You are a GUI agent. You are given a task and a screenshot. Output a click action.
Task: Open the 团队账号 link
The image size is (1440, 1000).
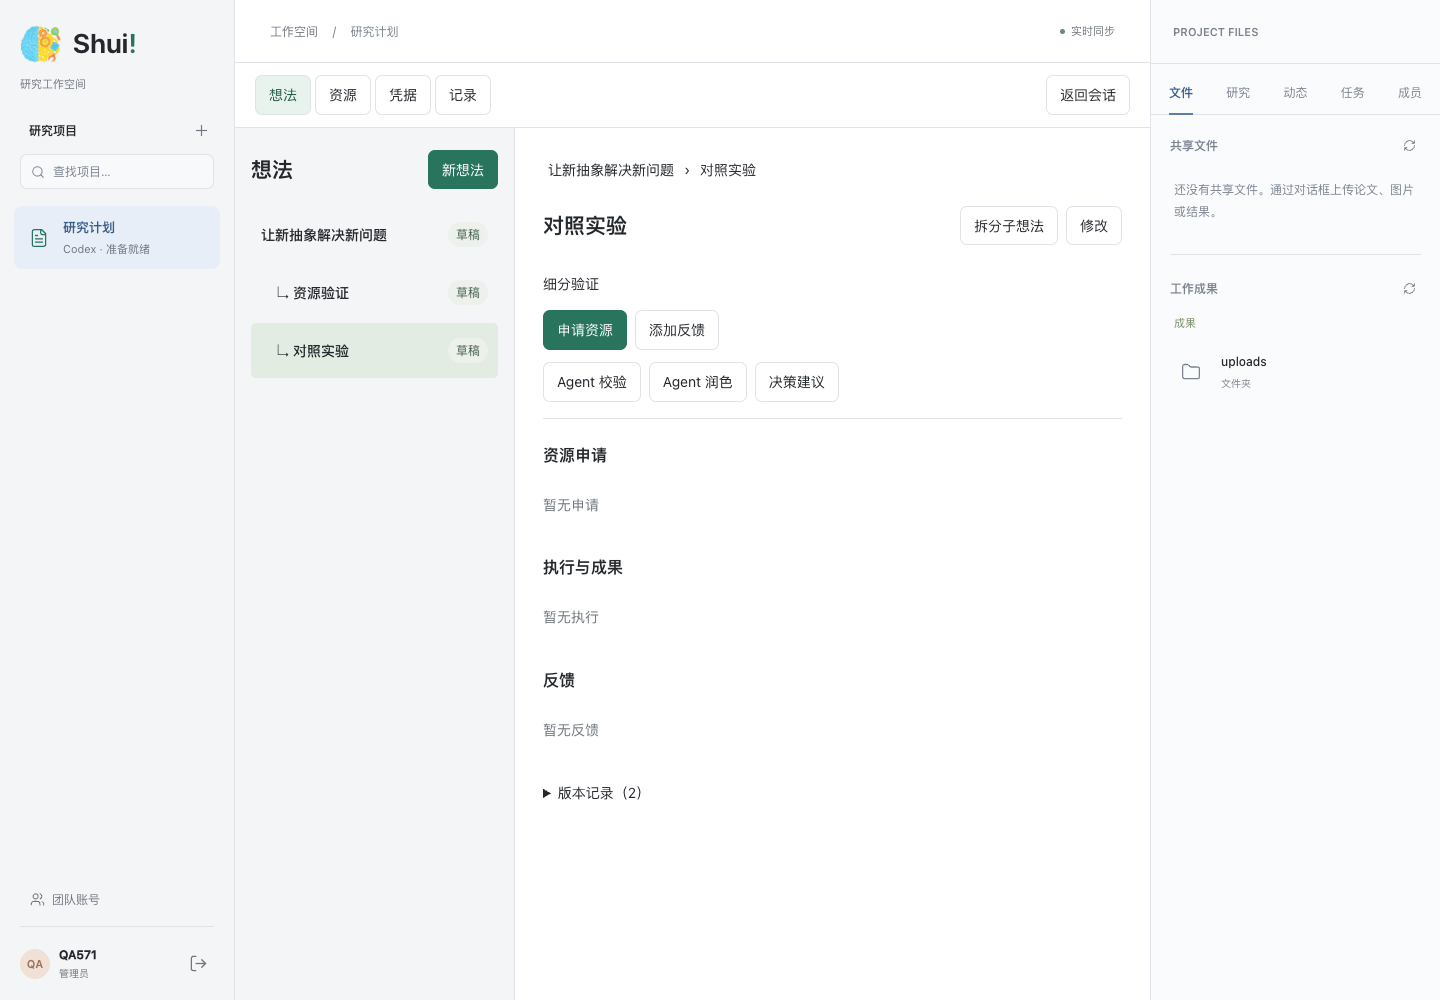coord(65,900)
